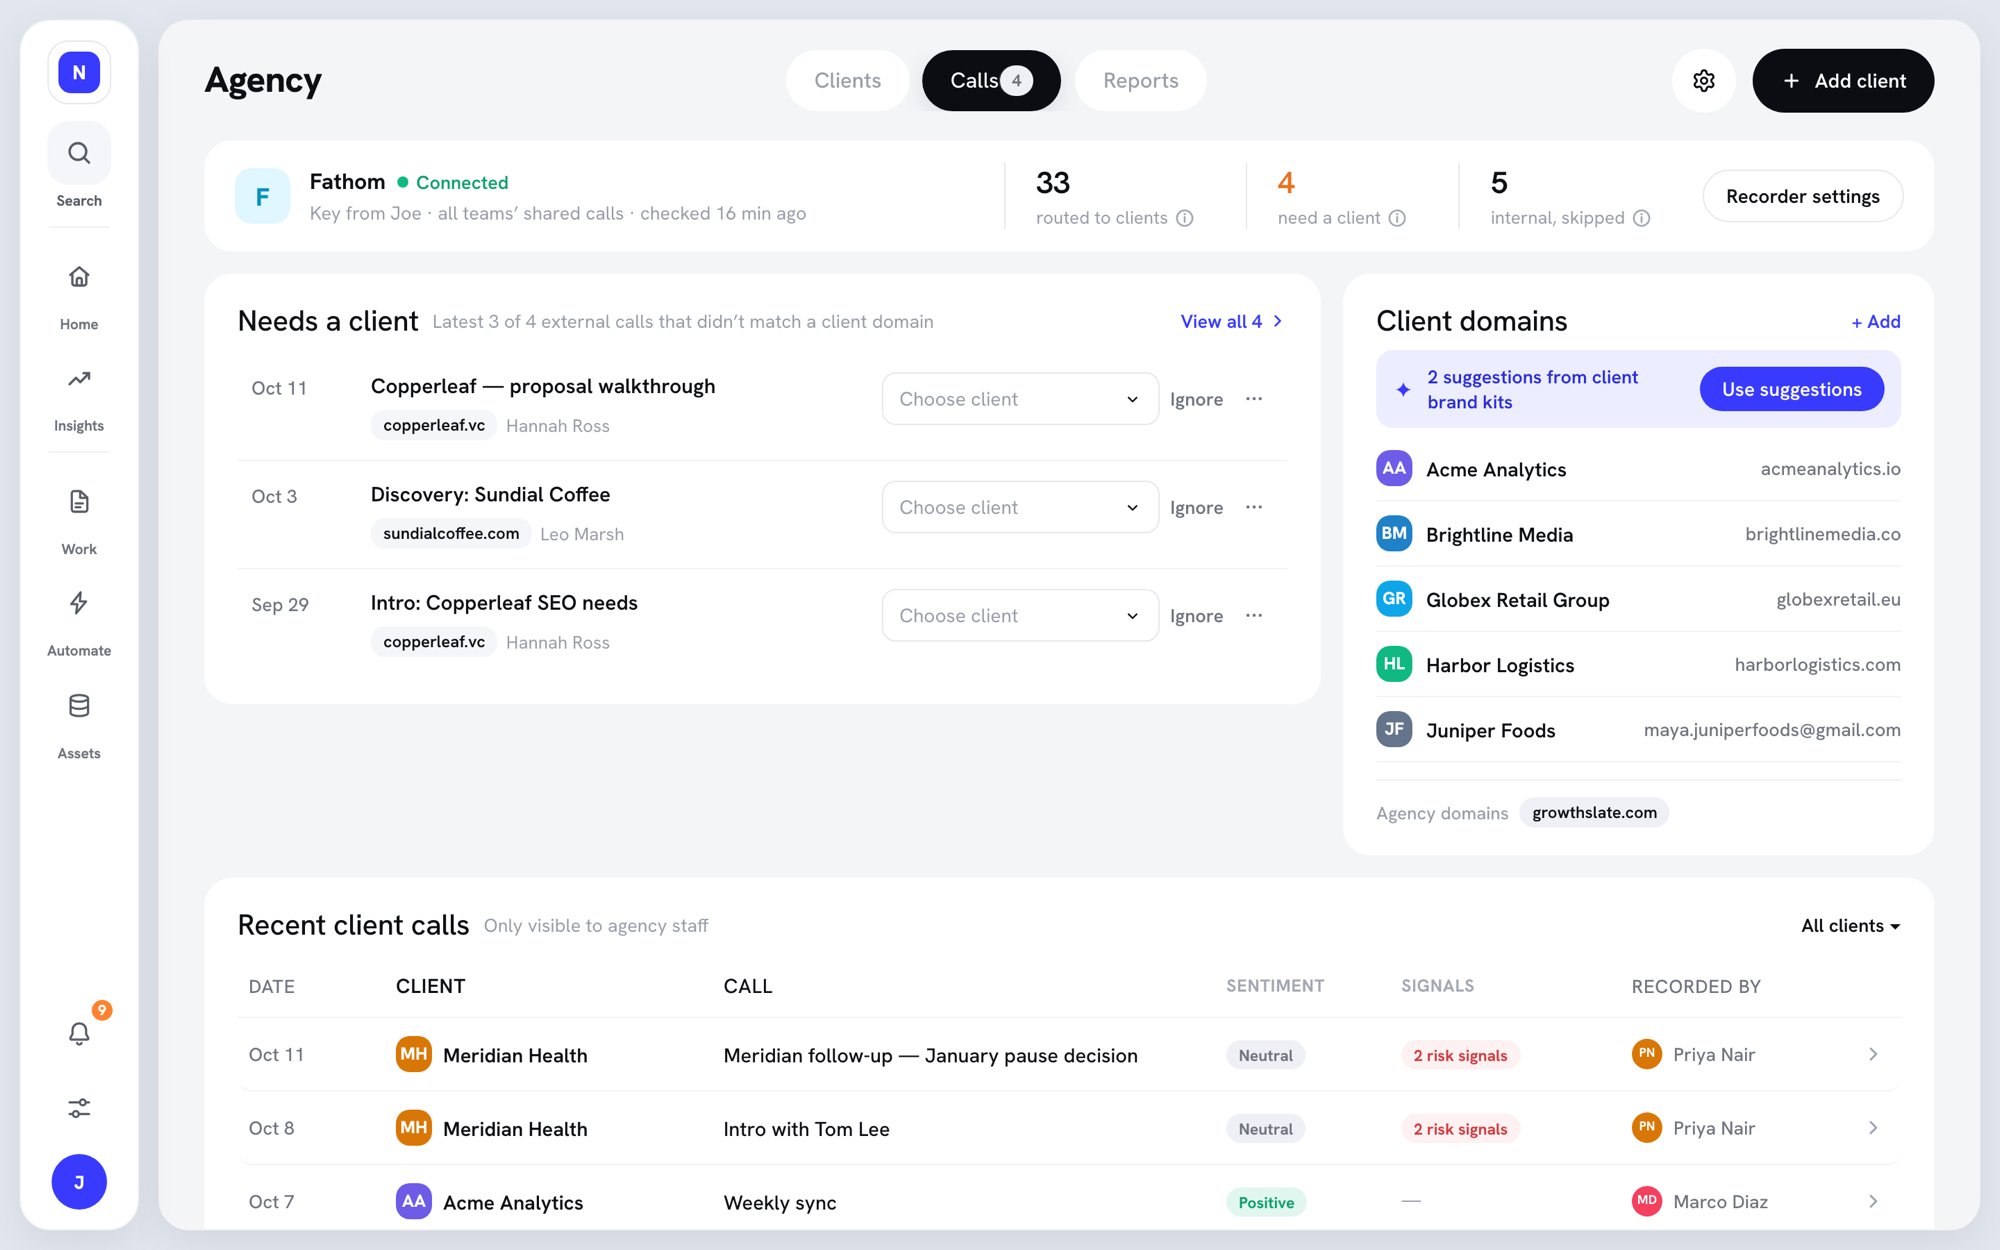The image size is (2000, 1250).
Task: Open more options for Discovery: Sundial Coffee
Action: click(1254, 507)
